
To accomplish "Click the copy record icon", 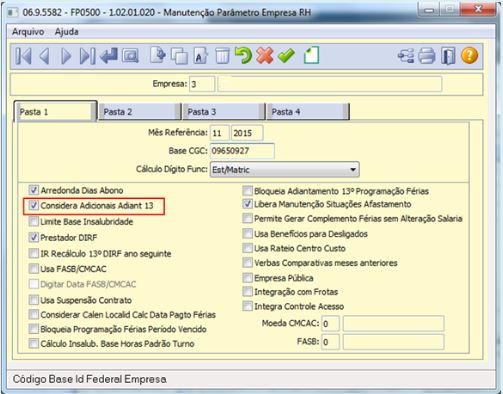I will pos(179,56).
